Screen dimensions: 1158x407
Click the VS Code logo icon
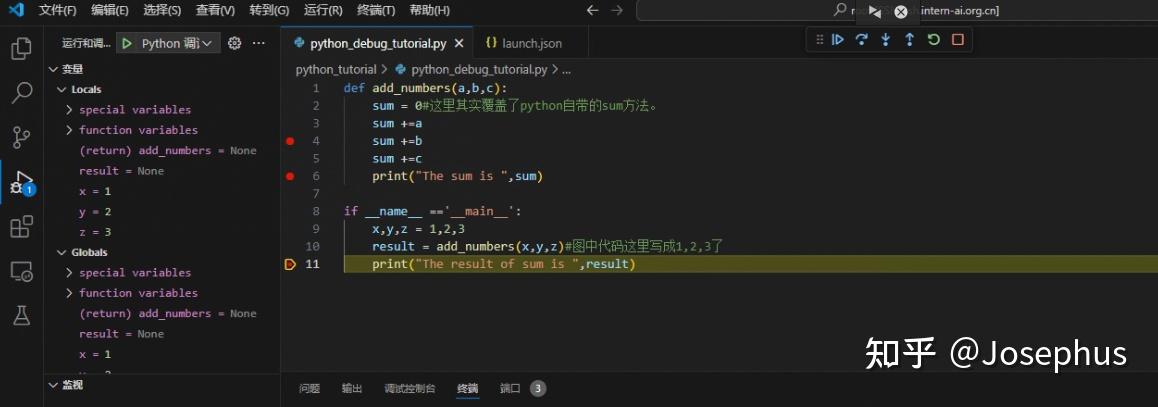point(16,10)
